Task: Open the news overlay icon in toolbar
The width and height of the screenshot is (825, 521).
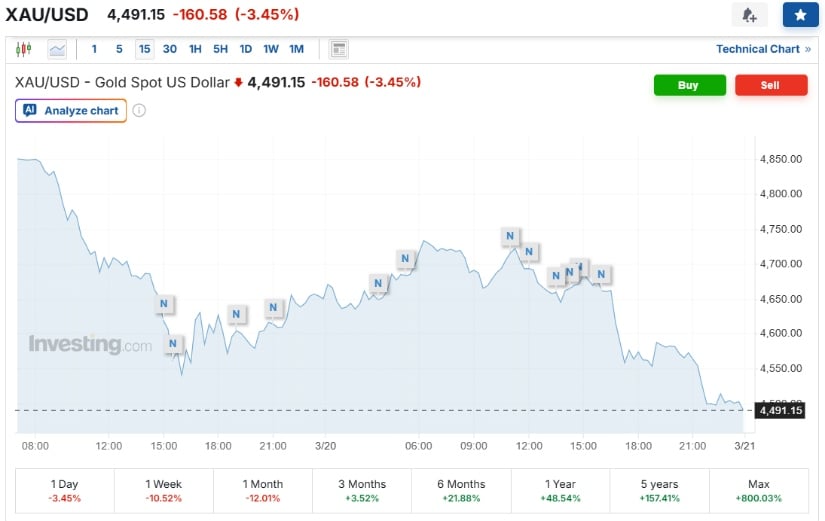Action: pyautogui.click(x=338, y=49)
